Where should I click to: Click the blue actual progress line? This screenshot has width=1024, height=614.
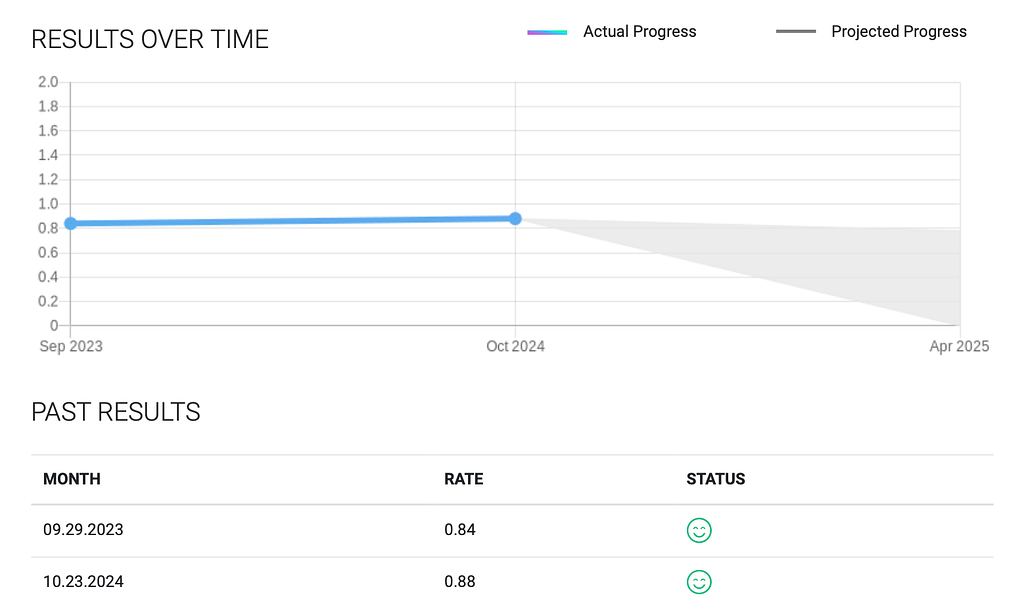coord(293,221)
